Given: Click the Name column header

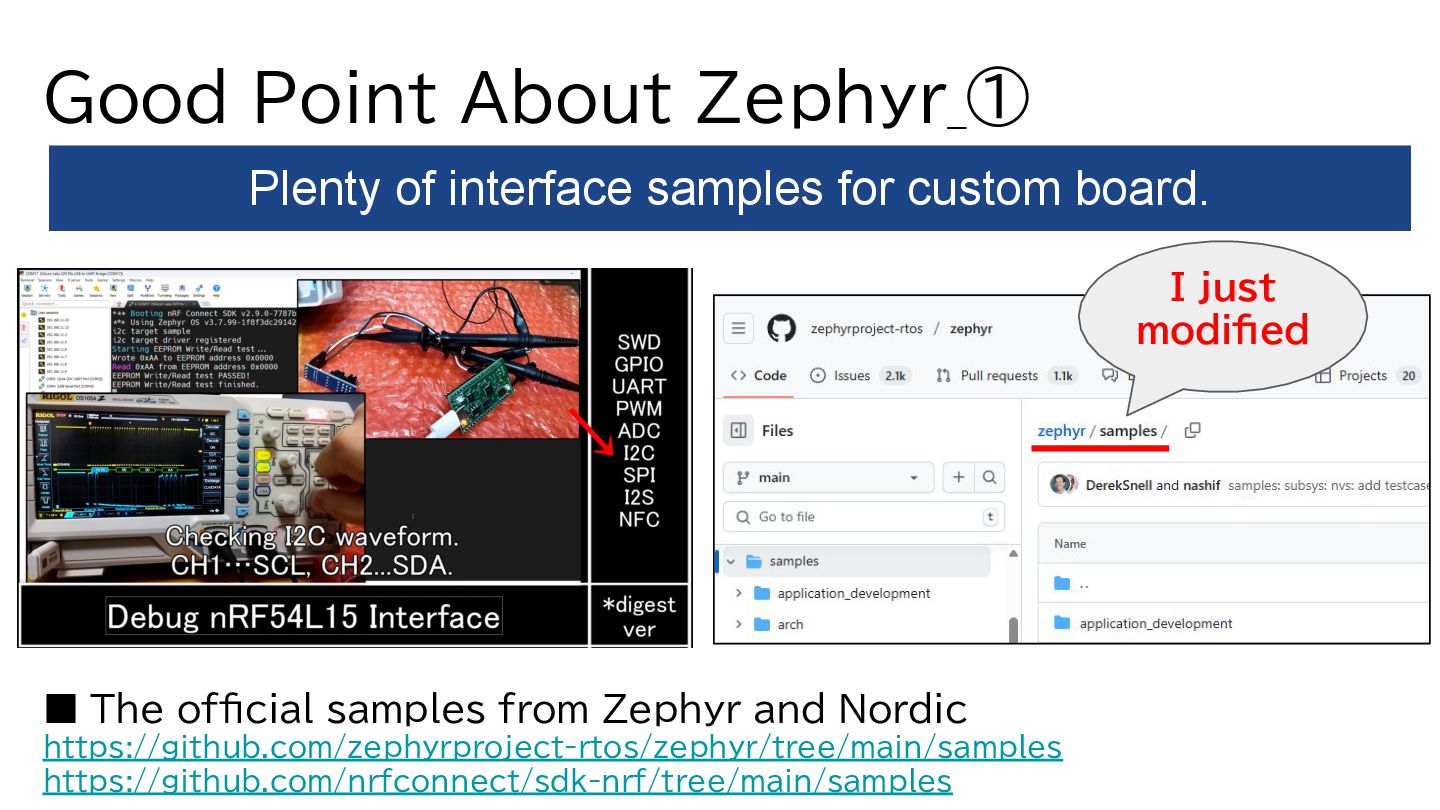Looking at the screenshot, I should pos(1070,543).
